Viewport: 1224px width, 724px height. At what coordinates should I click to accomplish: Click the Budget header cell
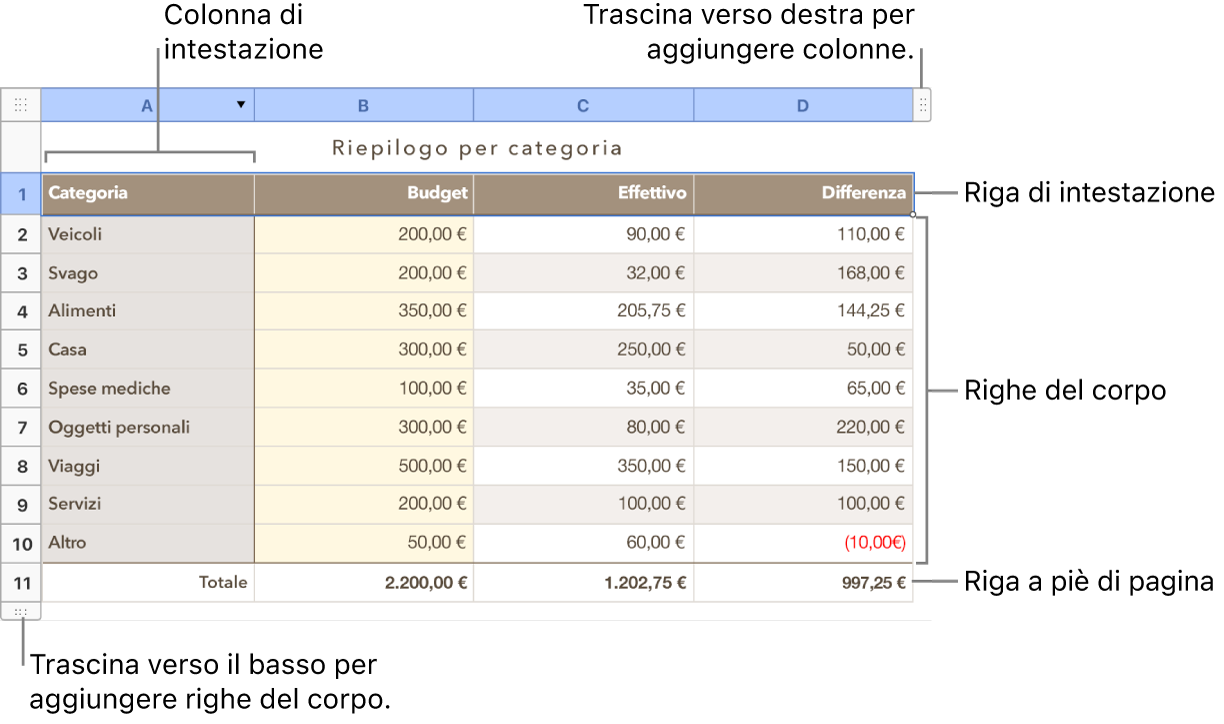click(364, 194)
